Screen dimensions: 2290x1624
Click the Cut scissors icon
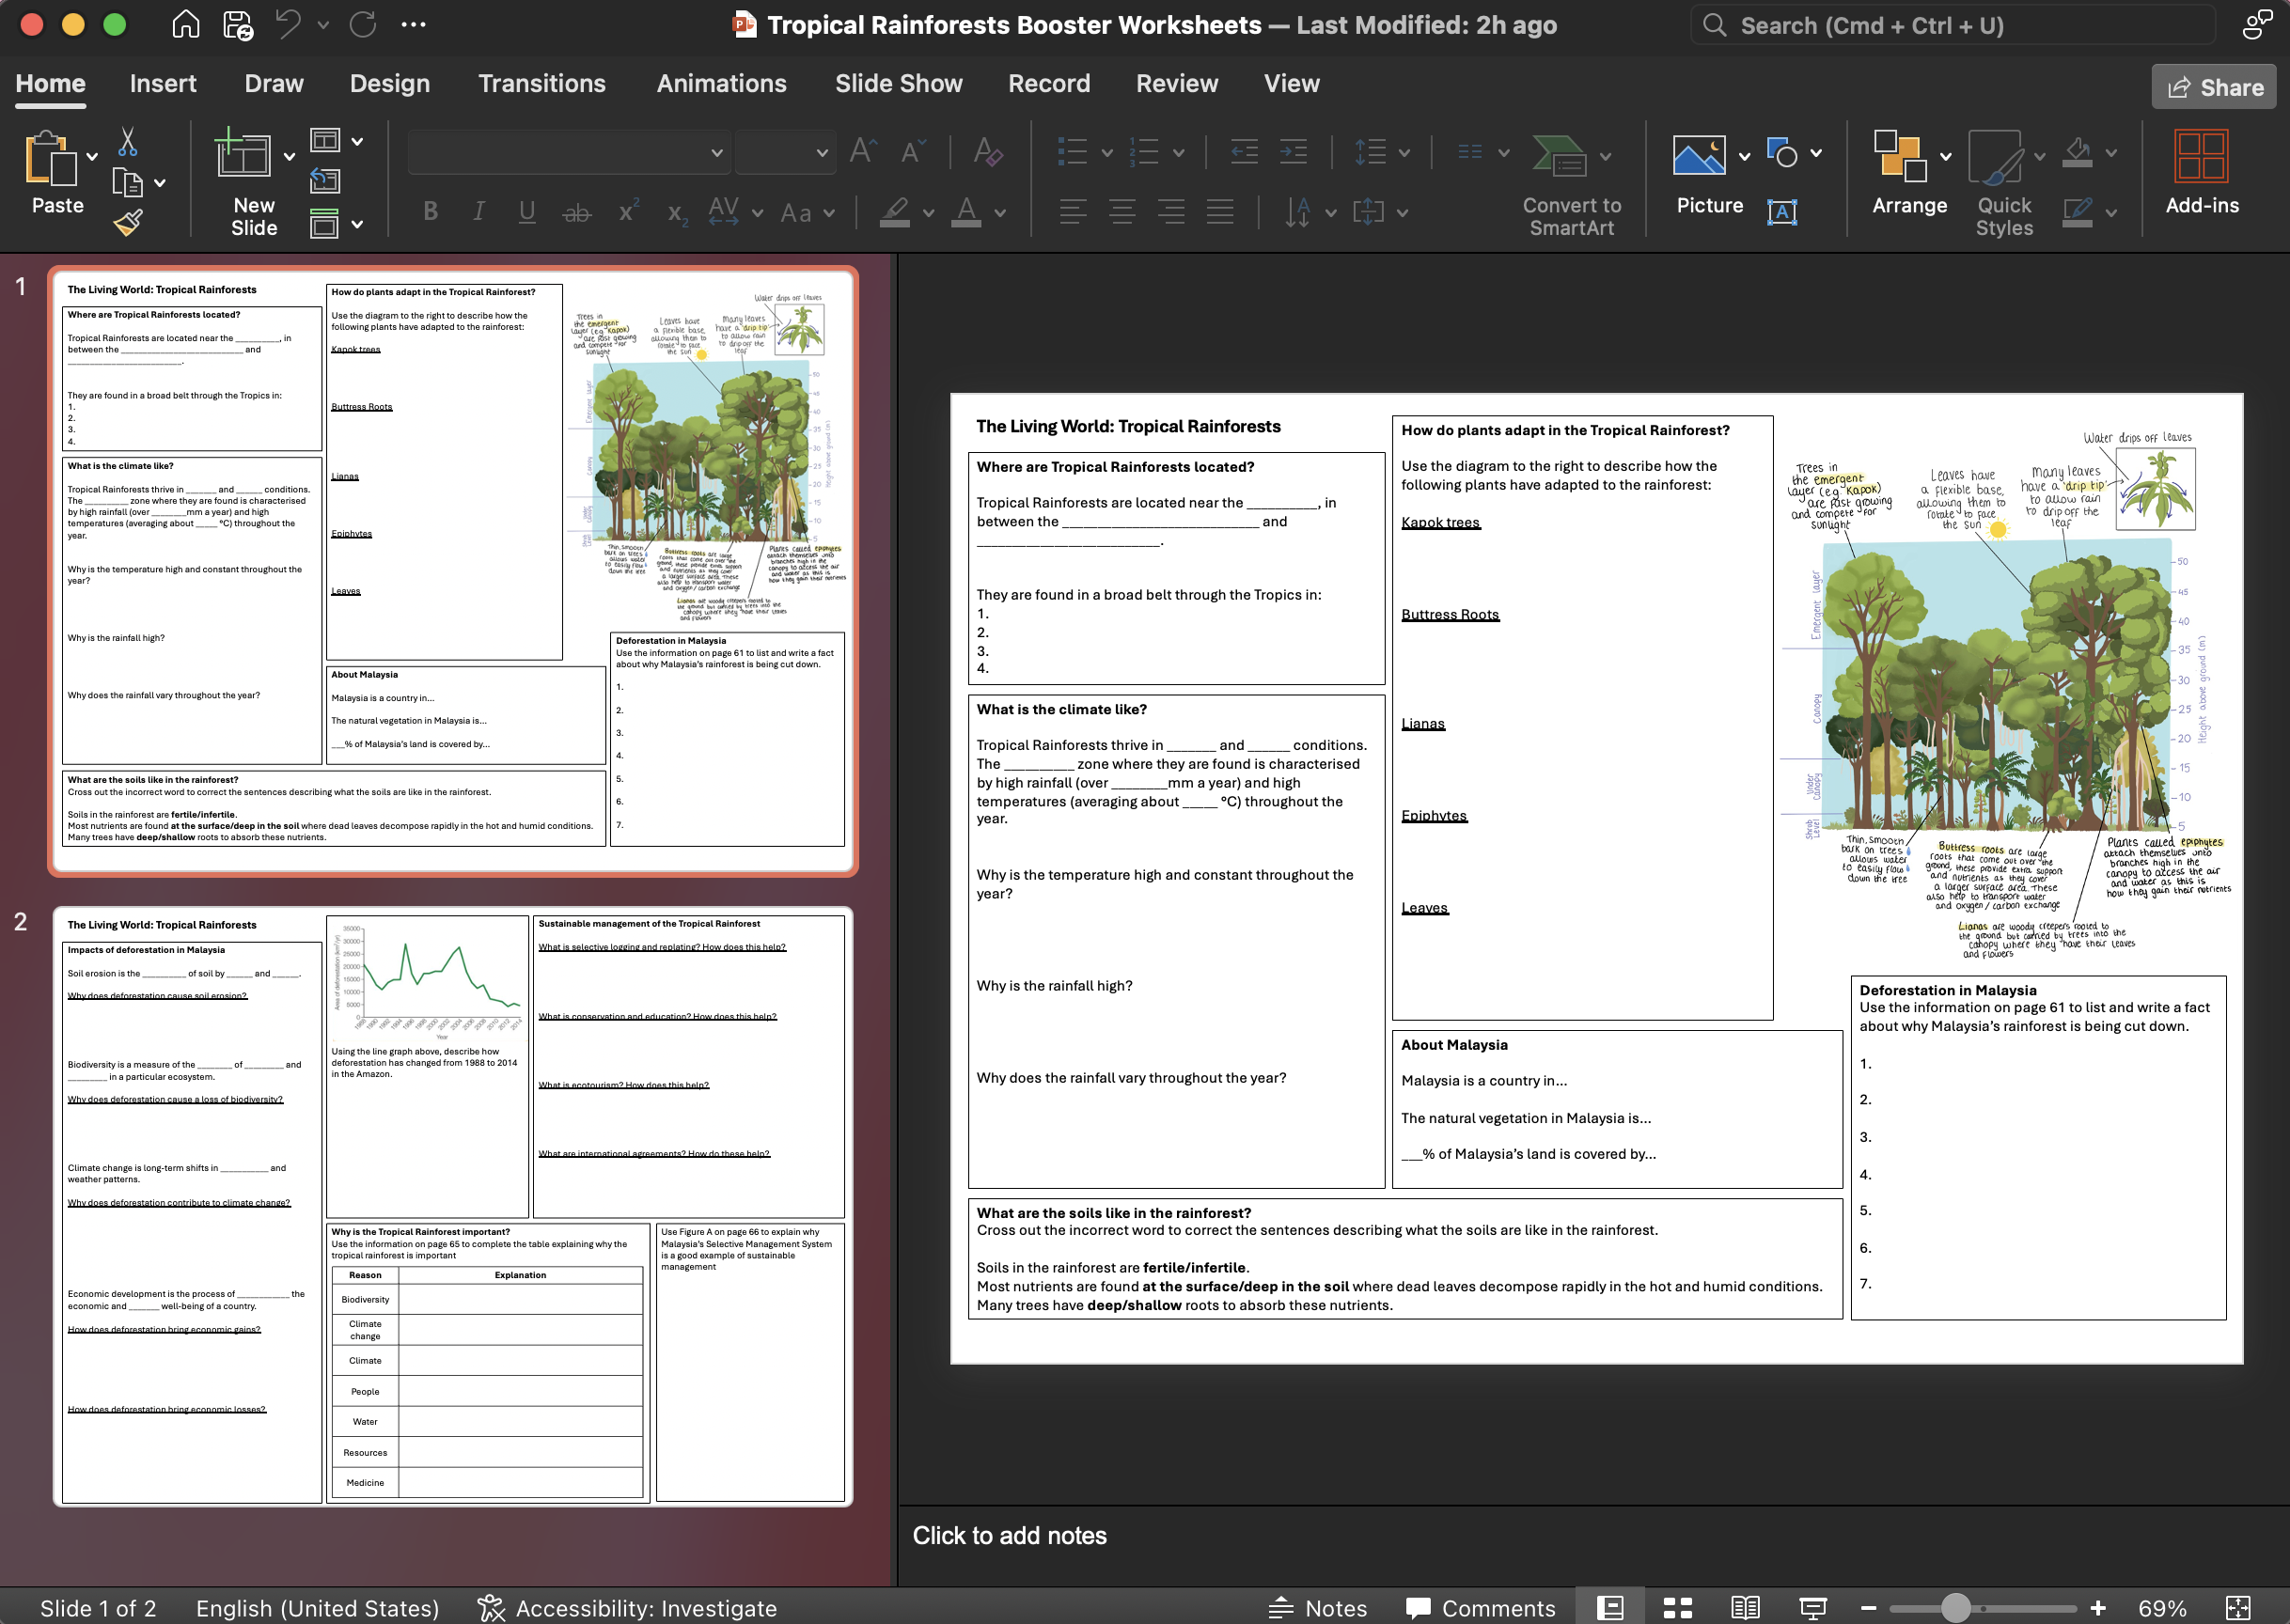128,142
